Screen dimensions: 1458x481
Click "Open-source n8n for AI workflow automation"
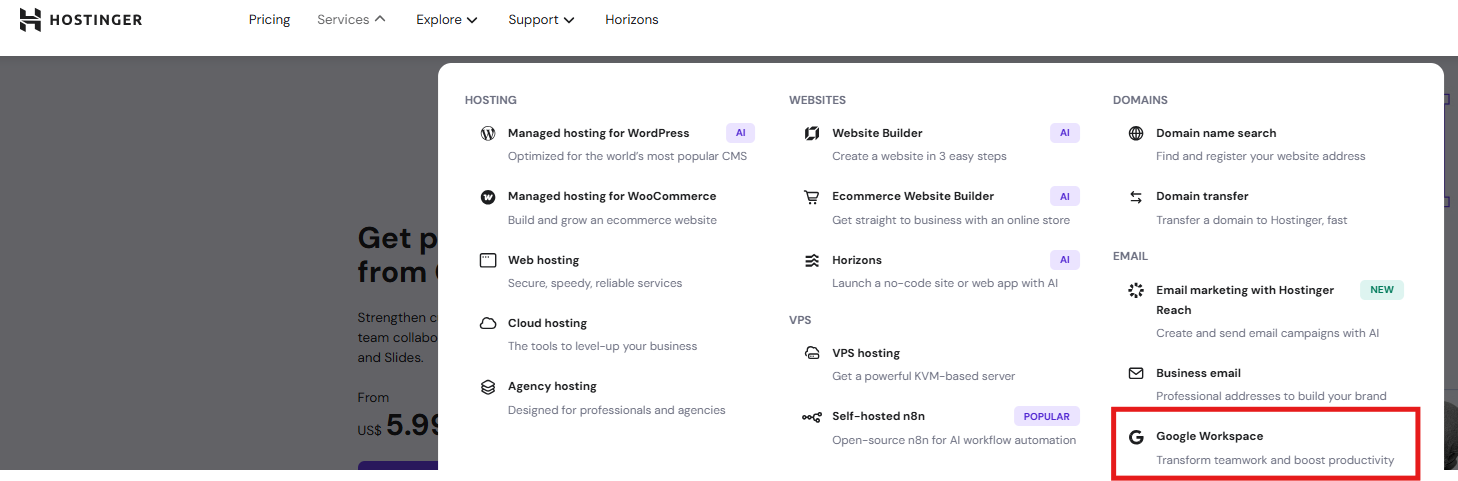(x=954, y=440)
